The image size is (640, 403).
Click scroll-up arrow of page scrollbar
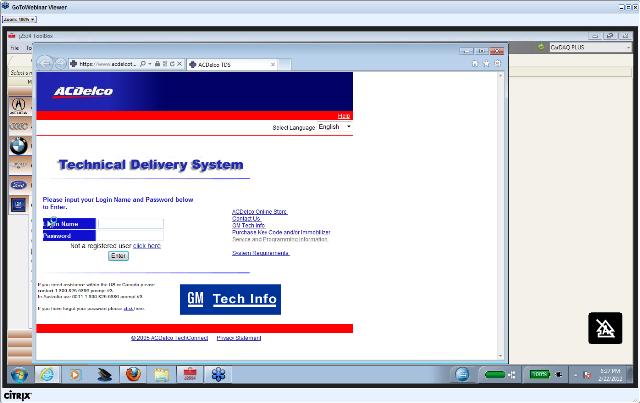(501, 76)
